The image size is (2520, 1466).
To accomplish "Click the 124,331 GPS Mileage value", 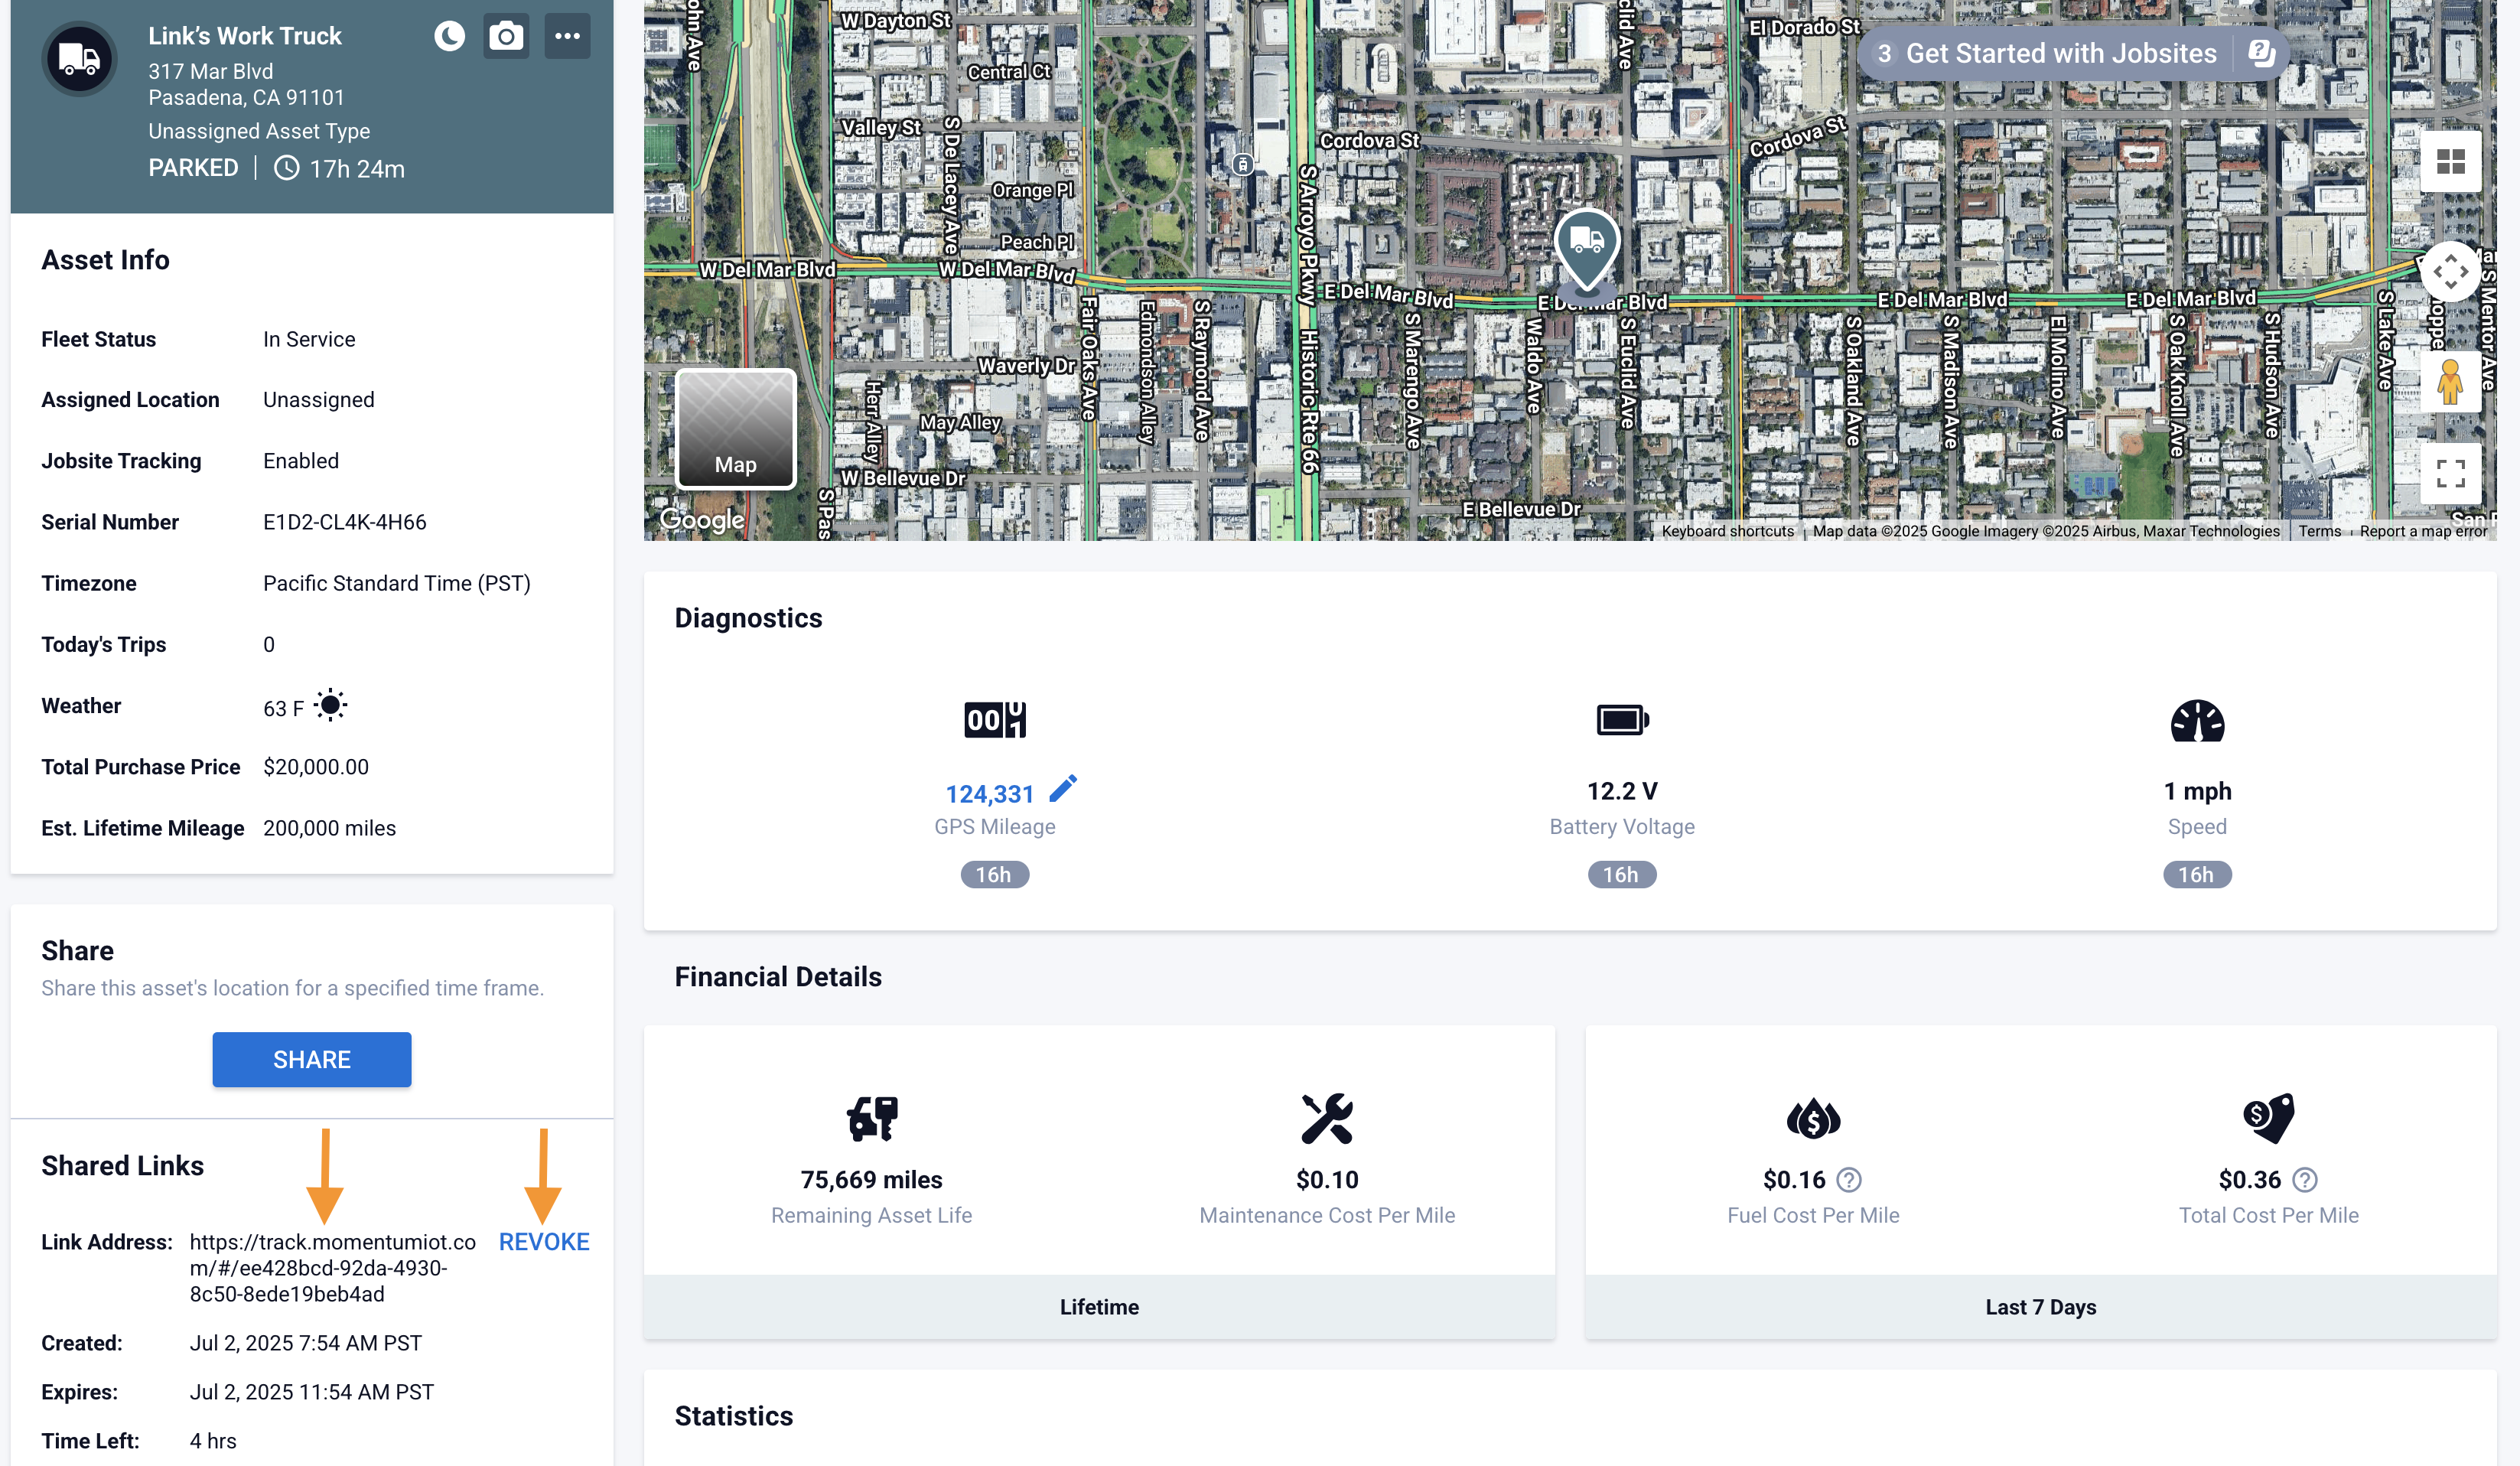I will (x=989, y=794).
